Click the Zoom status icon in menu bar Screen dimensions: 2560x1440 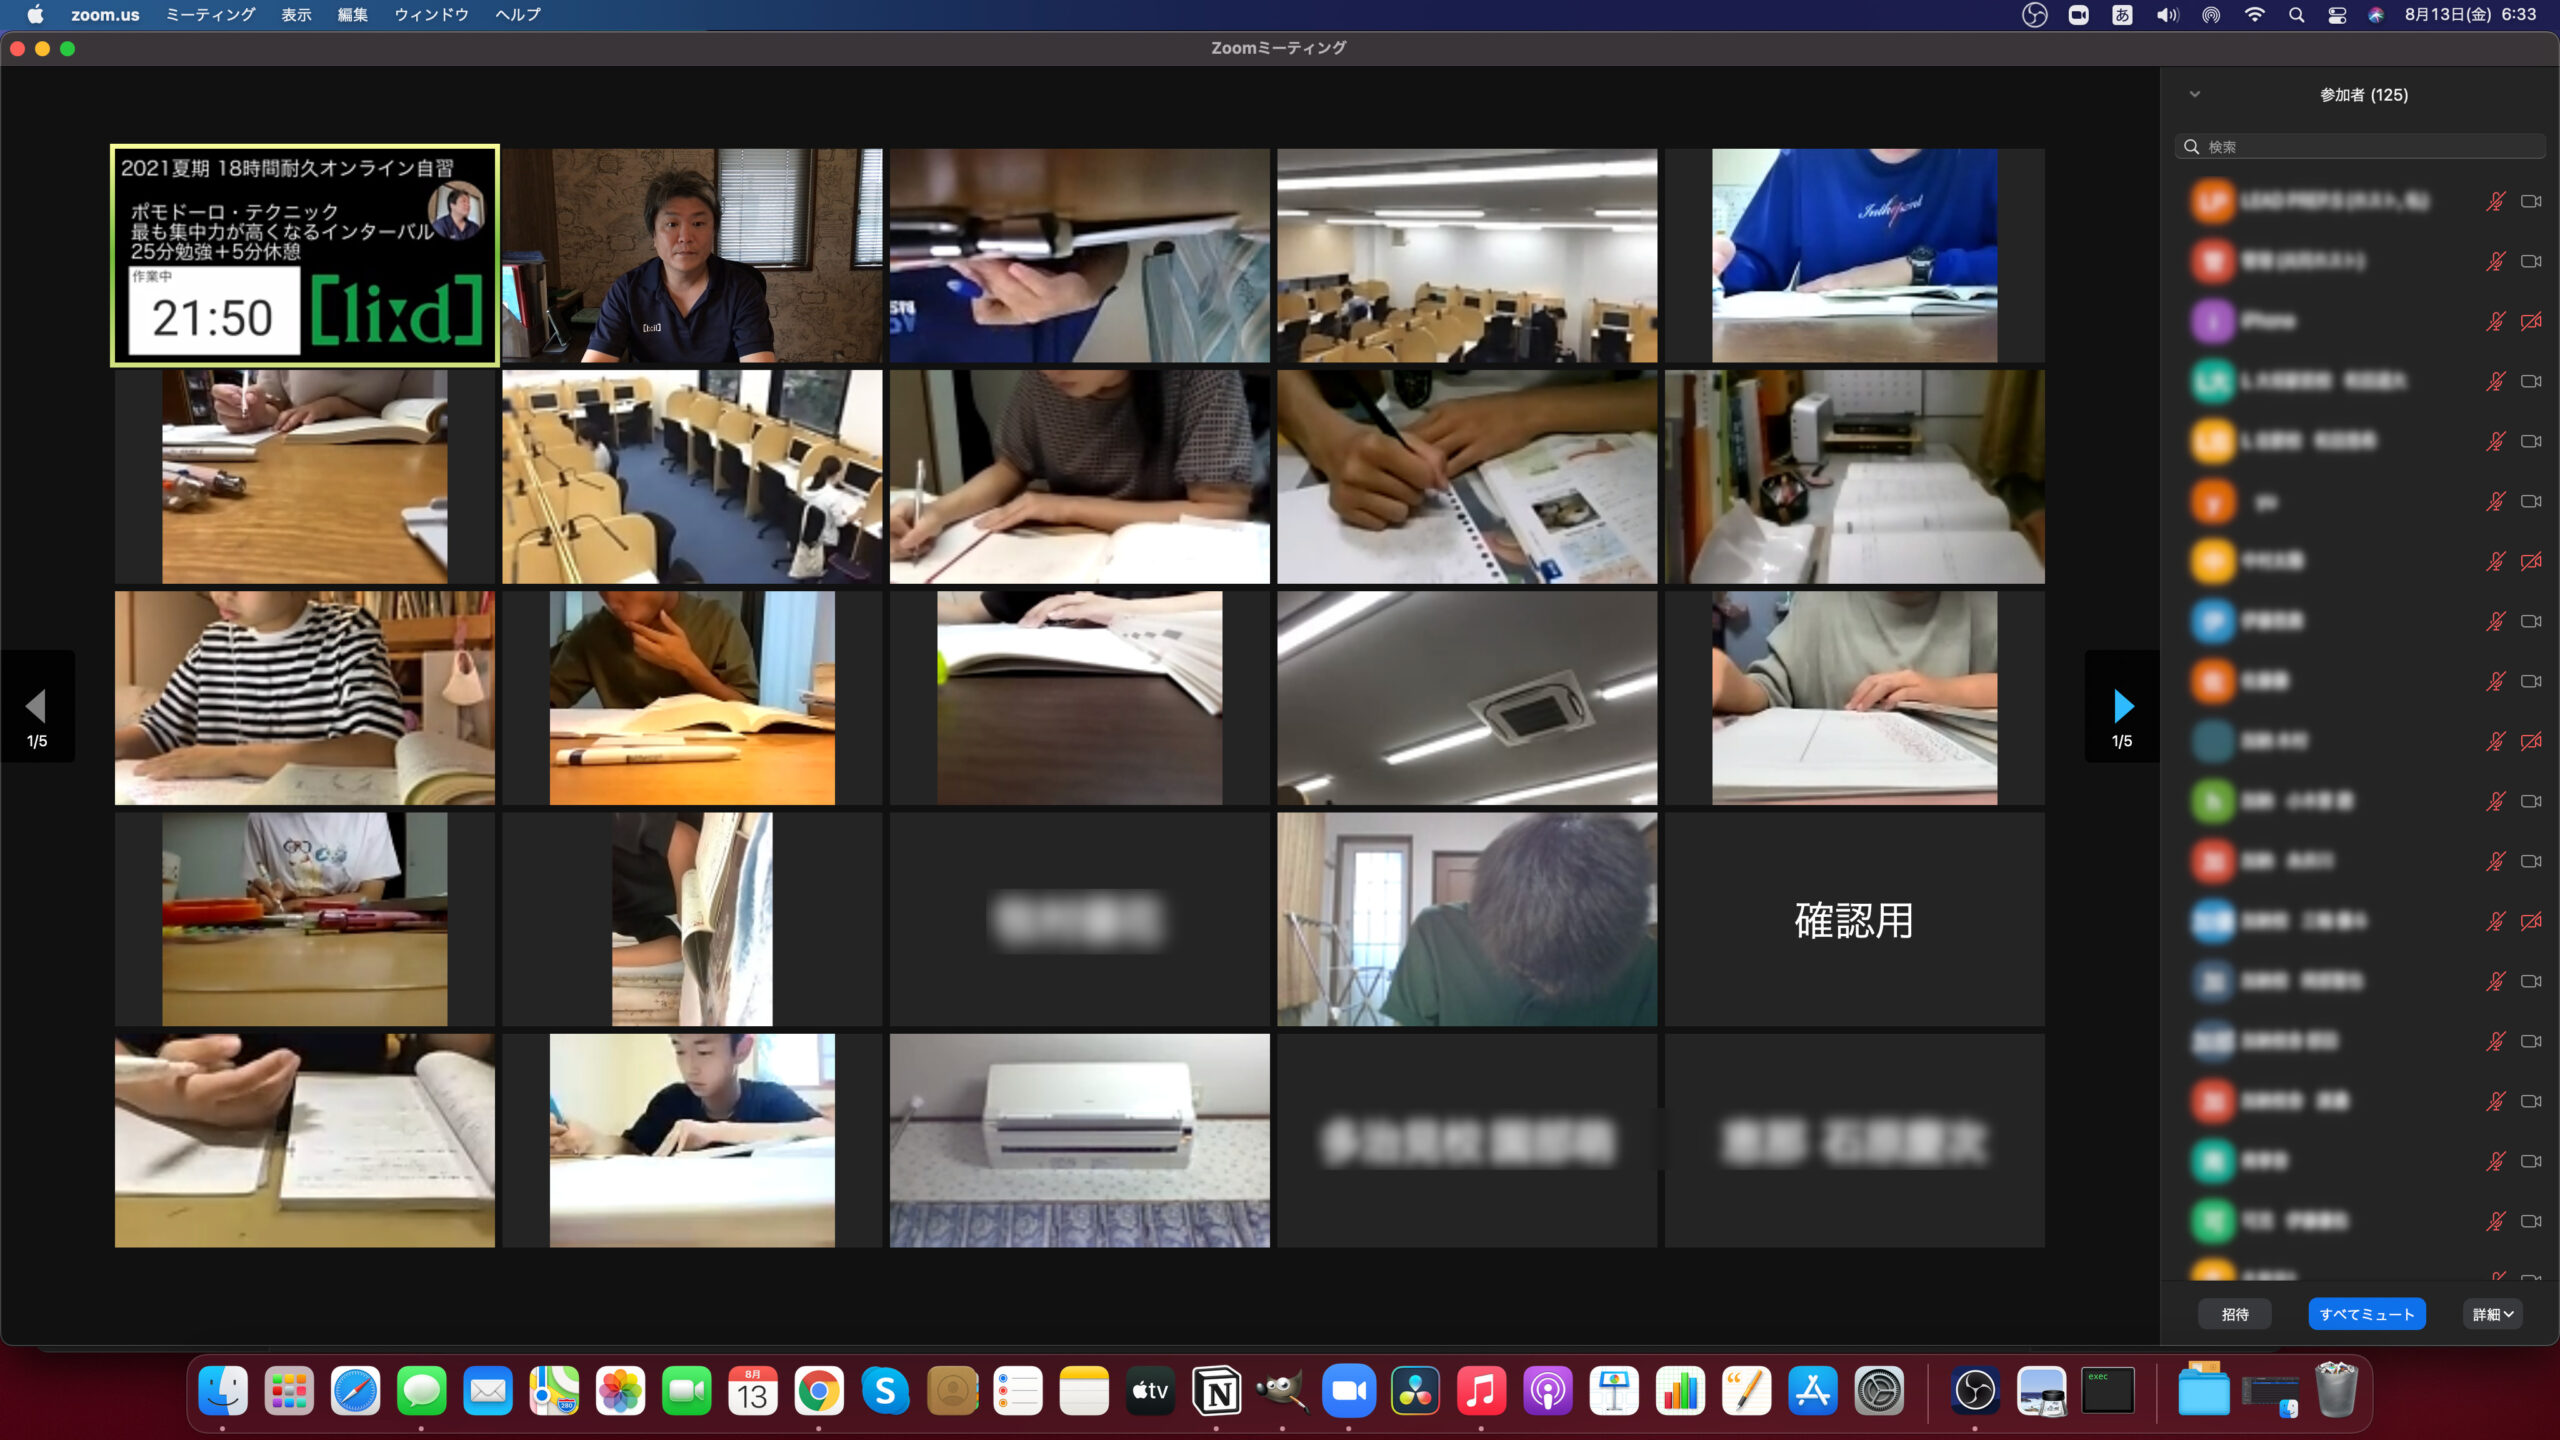click(x=2078, y=15)
